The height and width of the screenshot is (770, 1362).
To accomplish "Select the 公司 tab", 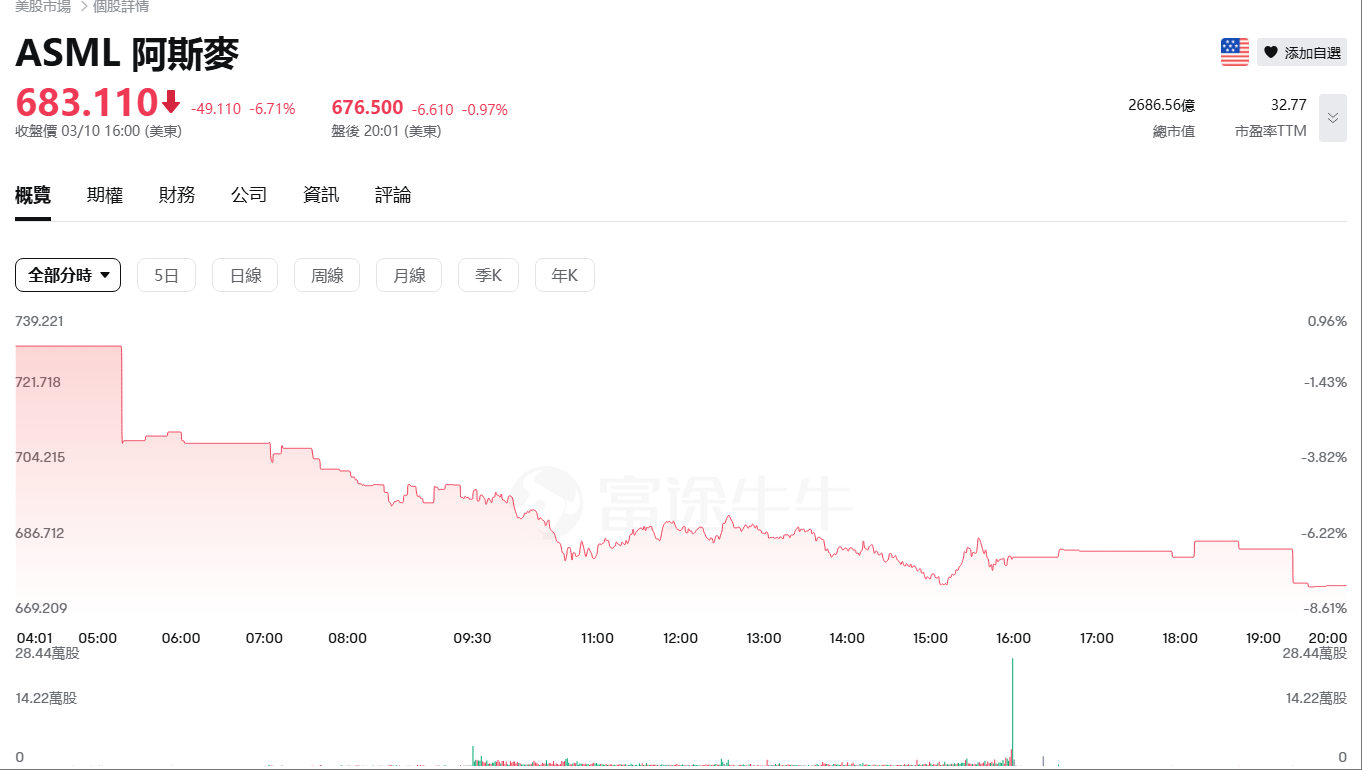I will coord(249,195).
